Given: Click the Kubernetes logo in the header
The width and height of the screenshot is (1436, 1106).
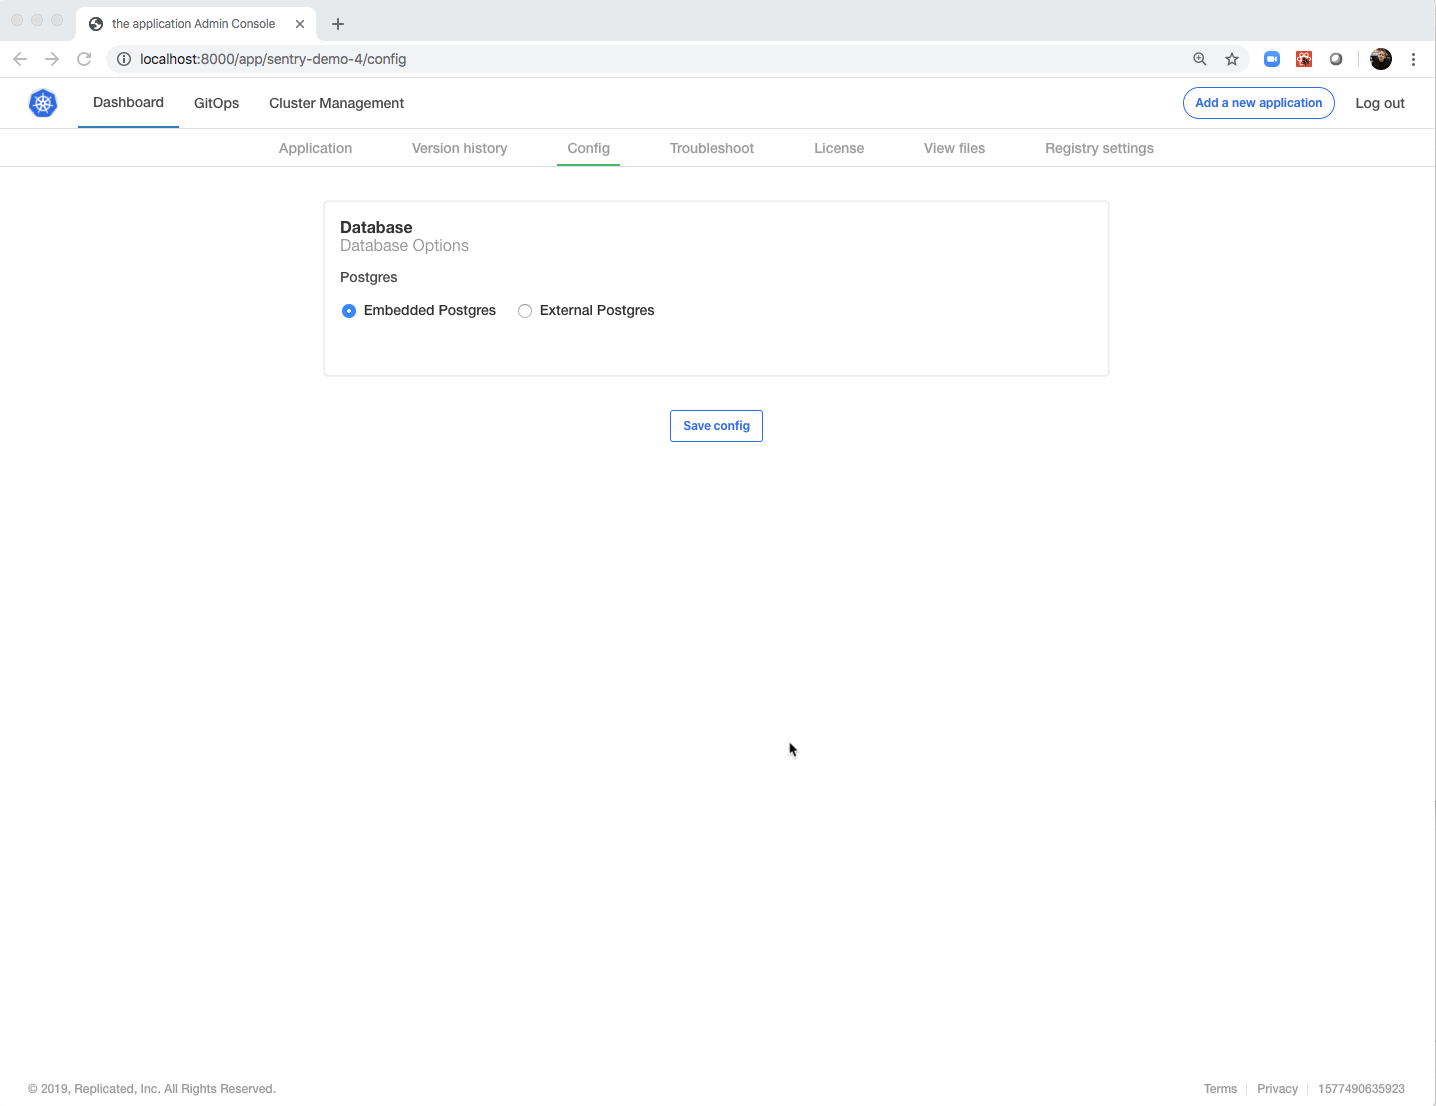Looking at the screenshot, I should tap(42, 102).
